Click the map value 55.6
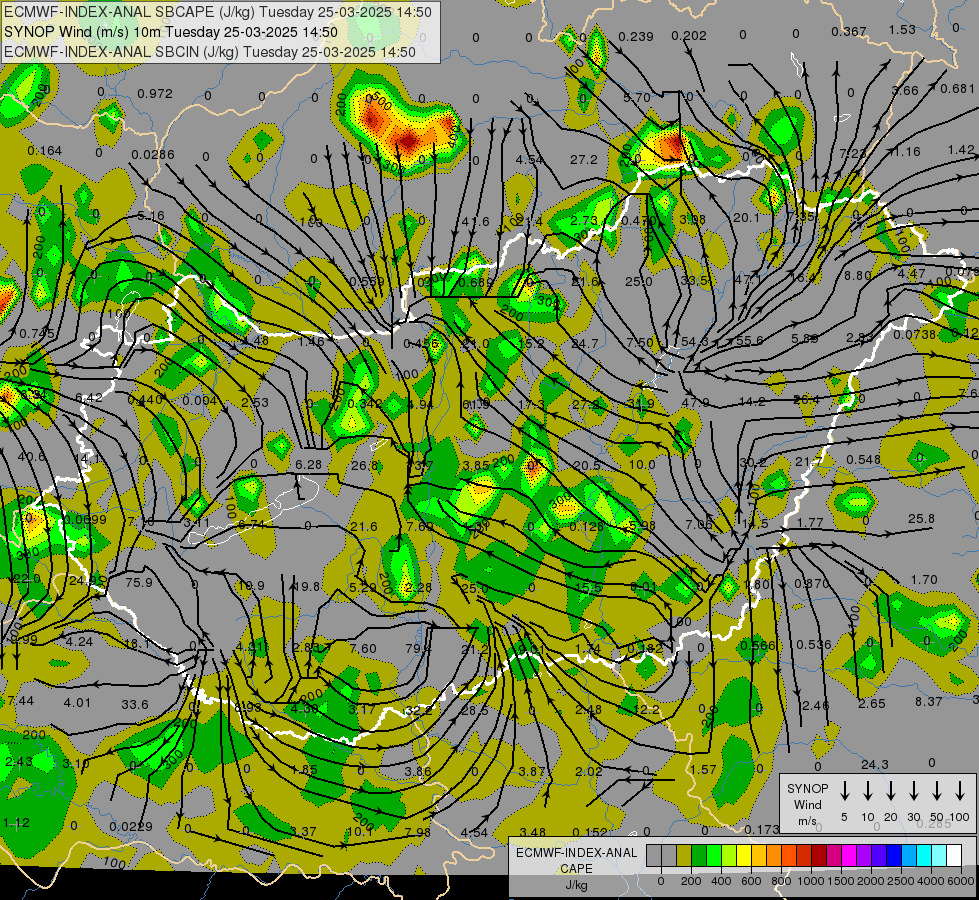 (x=749, y=340)
